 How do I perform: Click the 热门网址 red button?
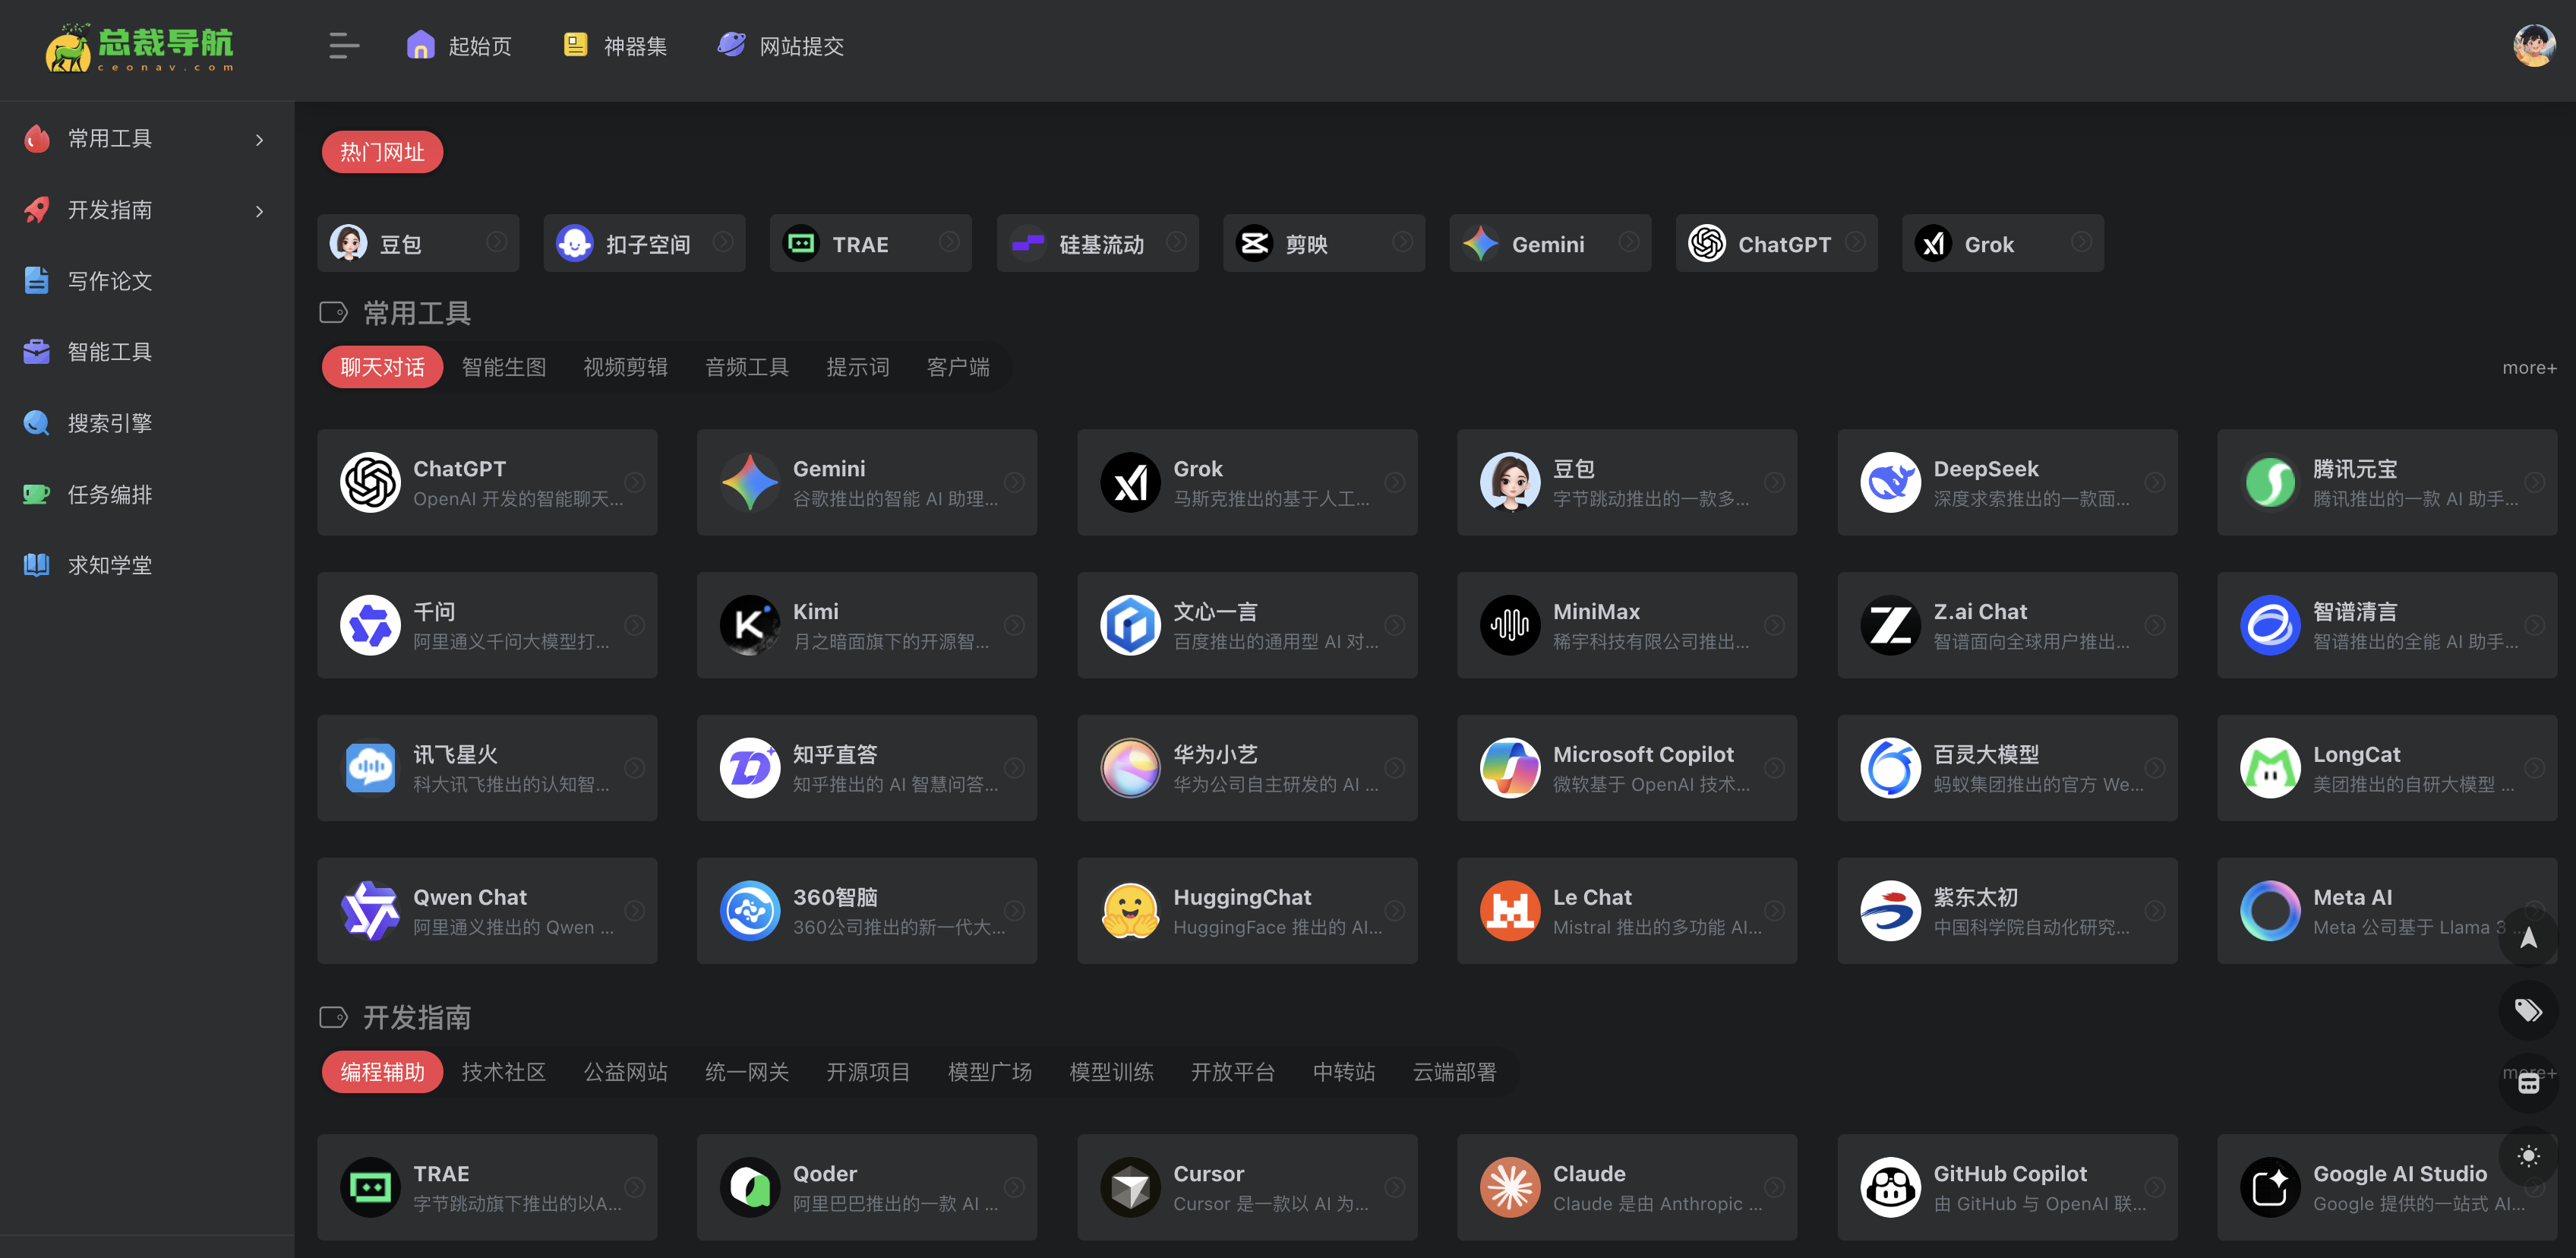click(x=382, y=152)
